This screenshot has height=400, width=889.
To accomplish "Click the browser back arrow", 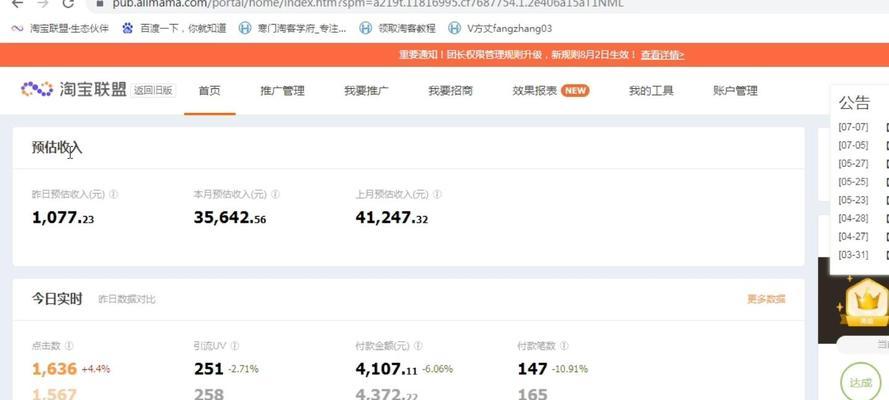I will click(17, 3).
